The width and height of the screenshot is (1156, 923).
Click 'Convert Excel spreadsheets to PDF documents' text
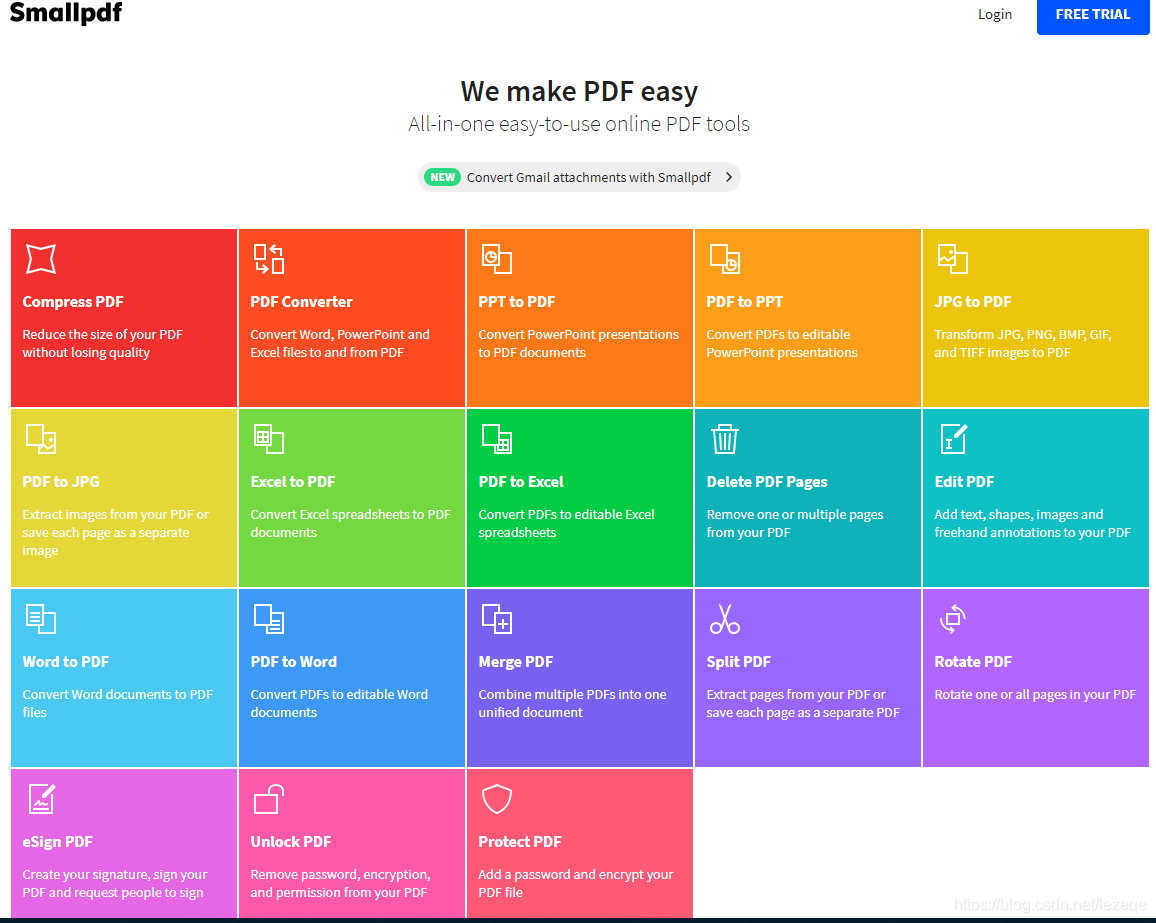point(350,523)
